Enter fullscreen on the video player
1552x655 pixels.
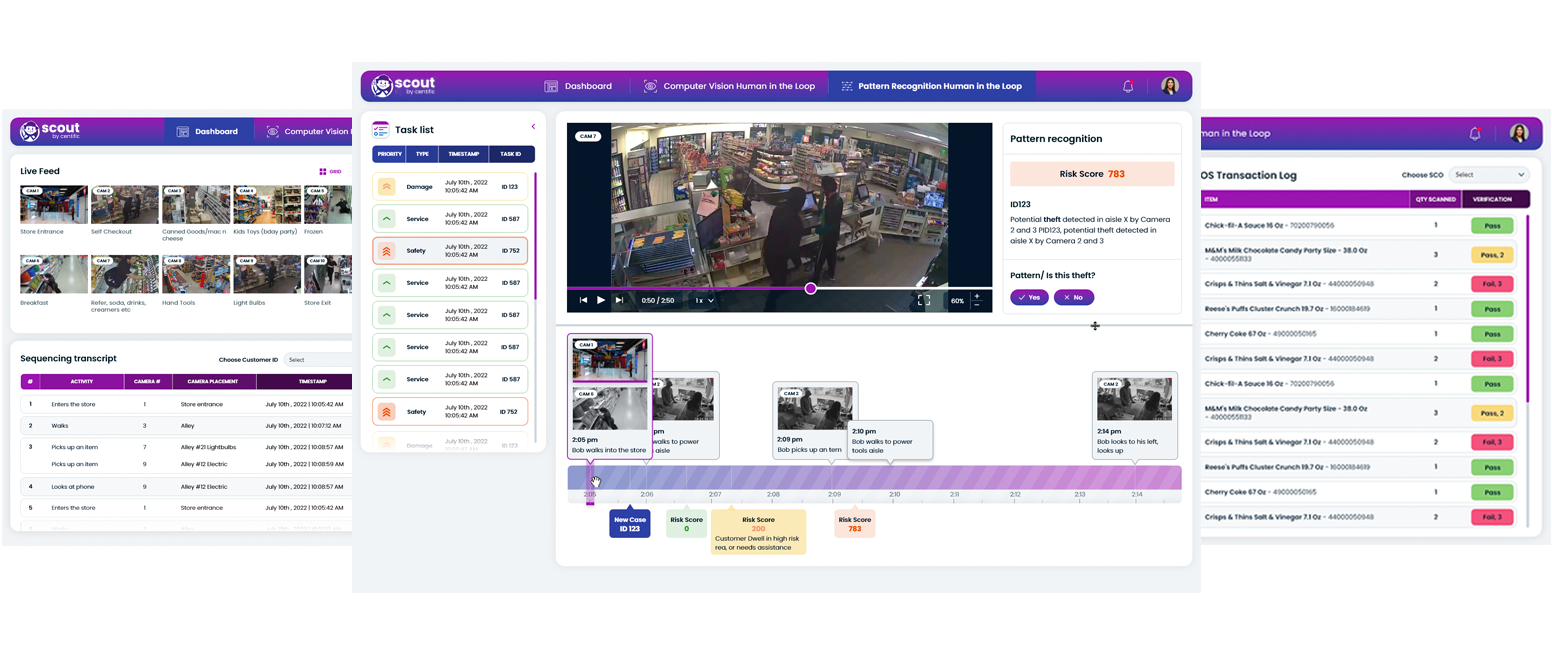[x=923, y=300]
